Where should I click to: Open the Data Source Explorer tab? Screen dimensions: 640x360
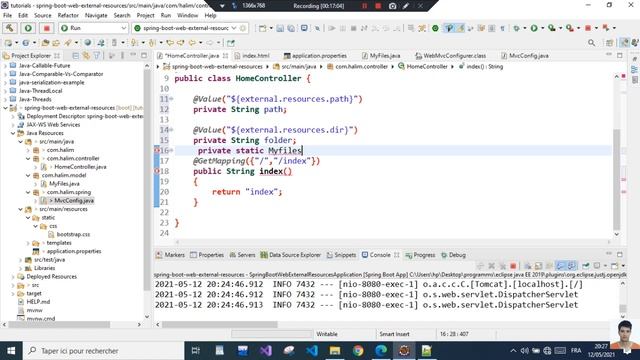[291, 255]
